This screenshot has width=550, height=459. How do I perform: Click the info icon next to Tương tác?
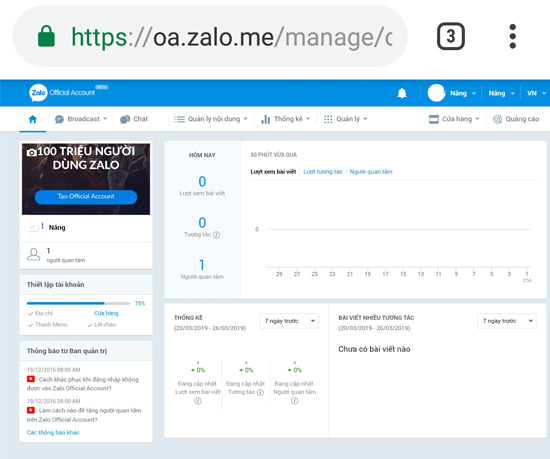[216, 235]
